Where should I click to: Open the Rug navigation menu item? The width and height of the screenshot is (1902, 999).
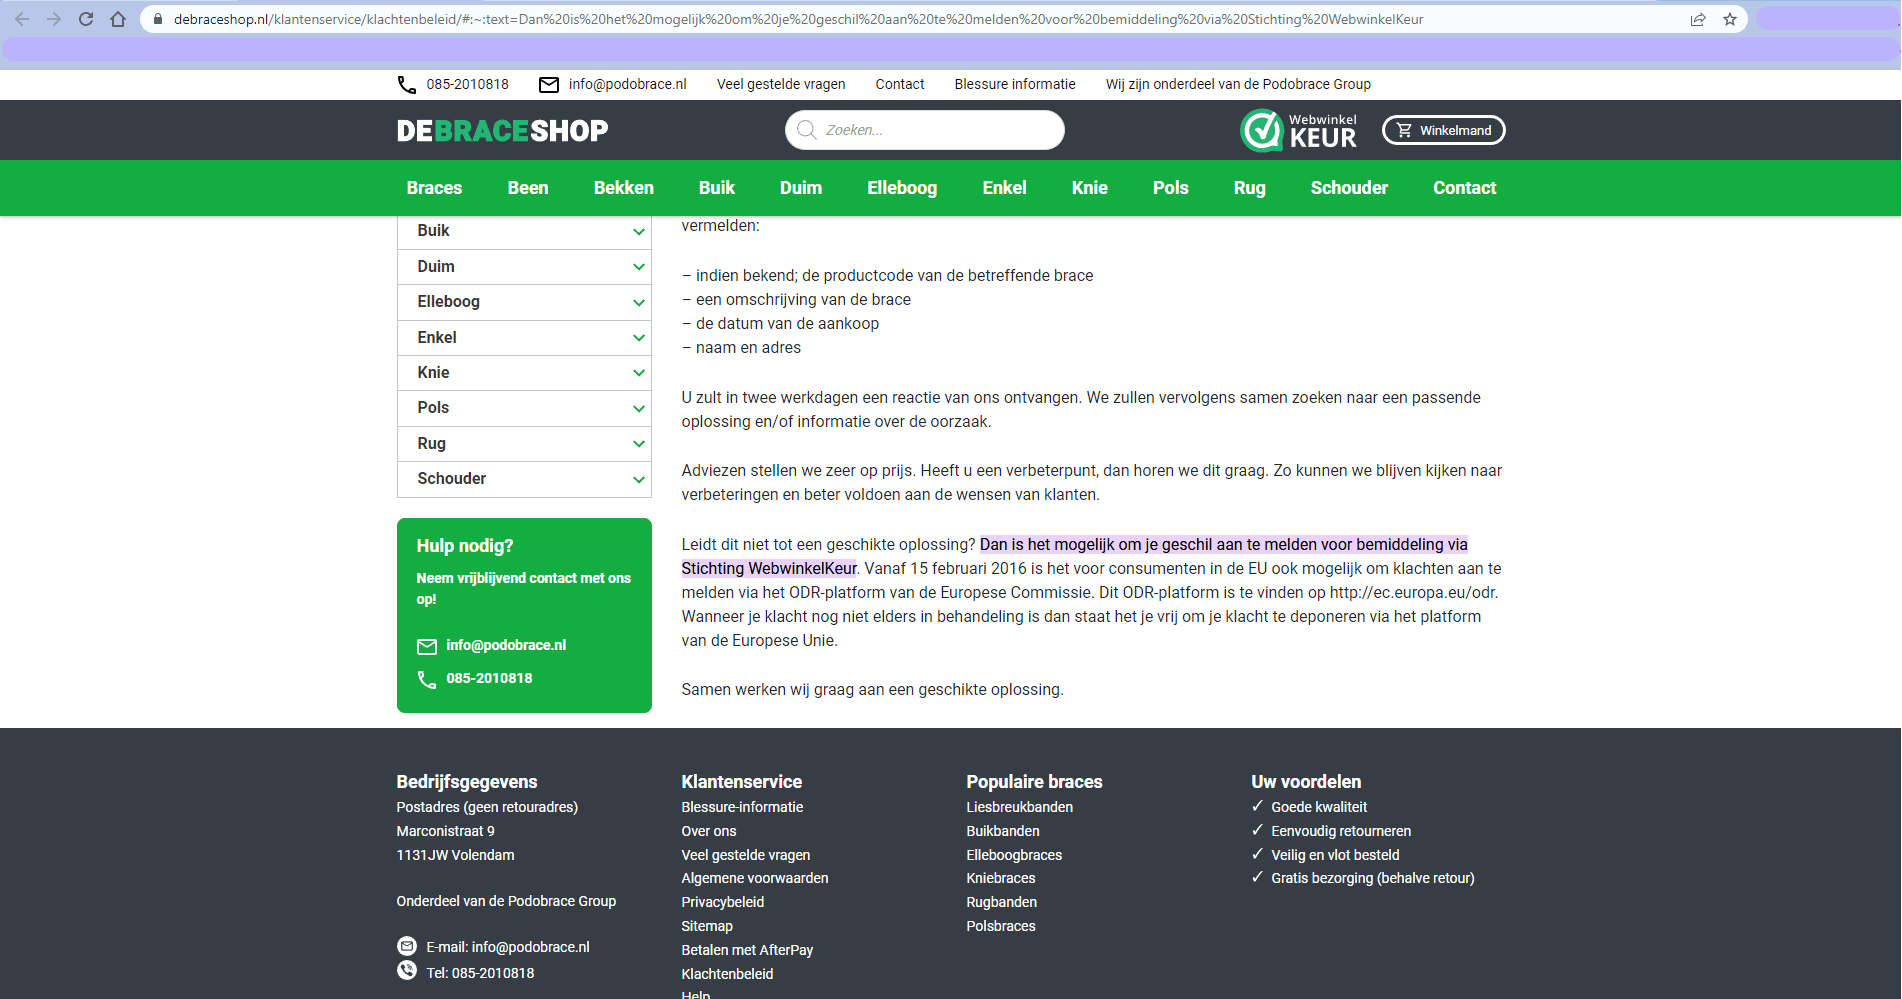[x=1249, y=188]
